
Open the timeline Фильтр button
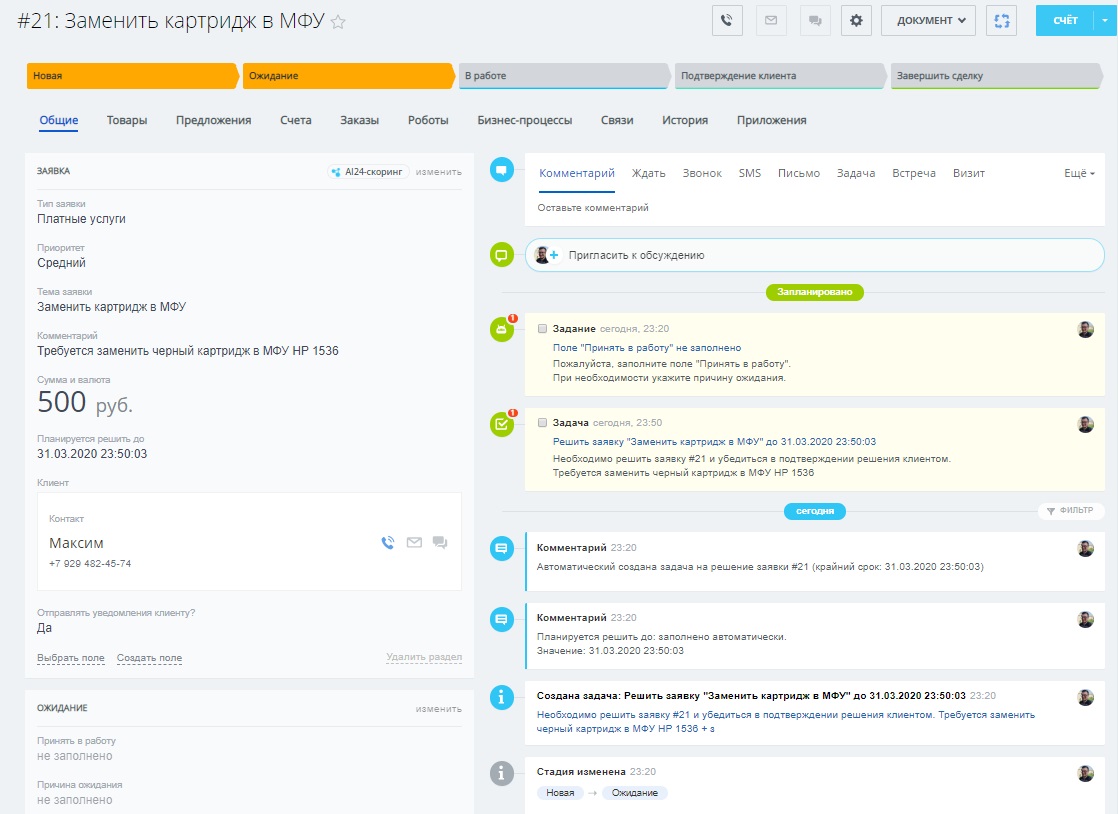1070,511
